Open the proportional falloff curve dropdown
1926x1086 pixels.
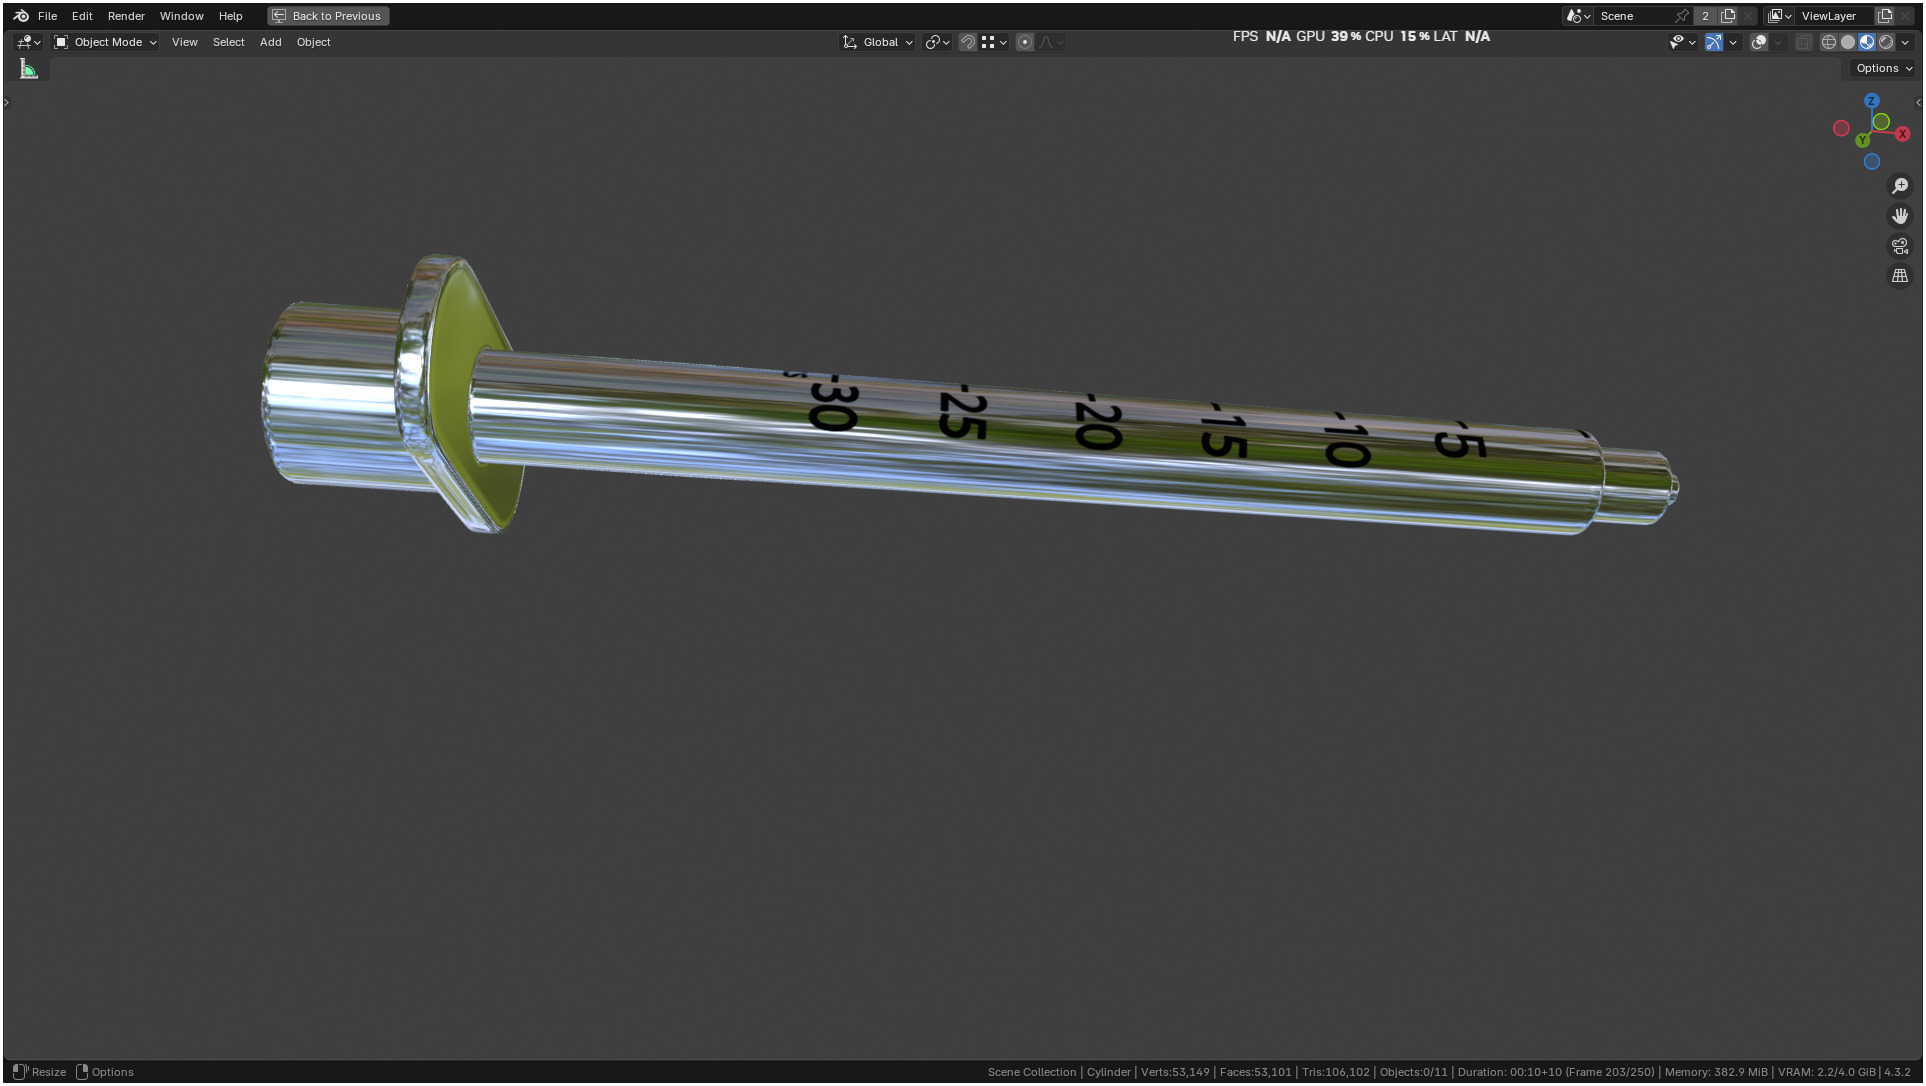1051,42
